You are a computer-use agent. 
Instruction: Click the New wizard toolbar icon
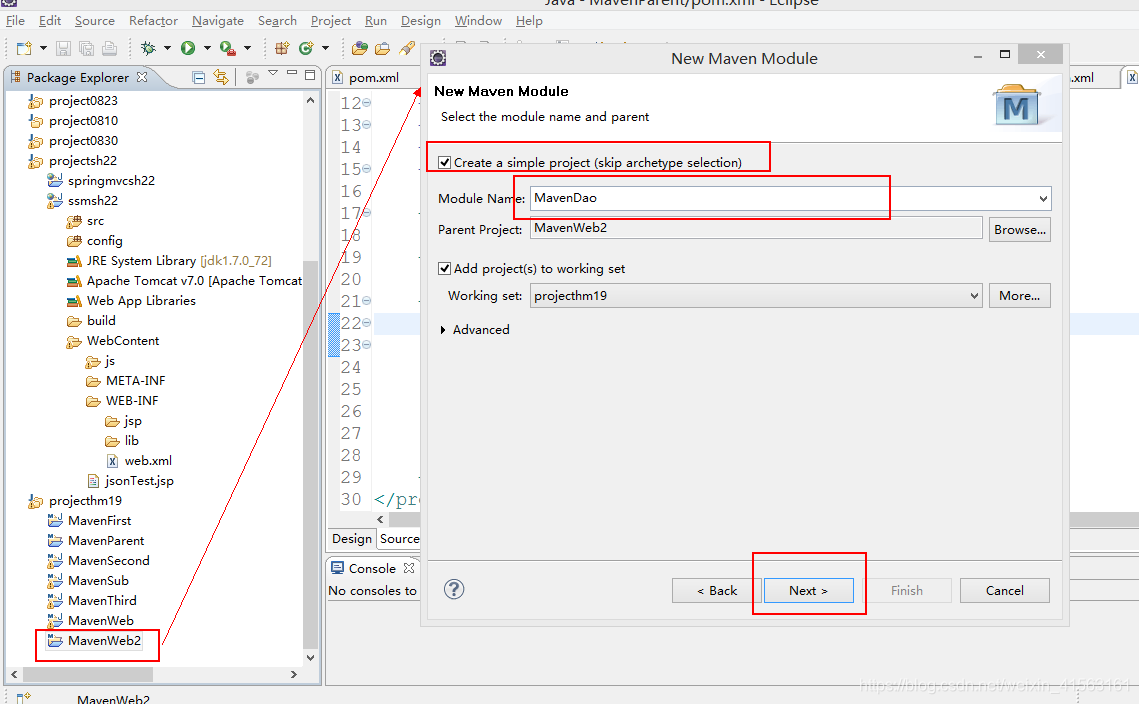(24, 48)
